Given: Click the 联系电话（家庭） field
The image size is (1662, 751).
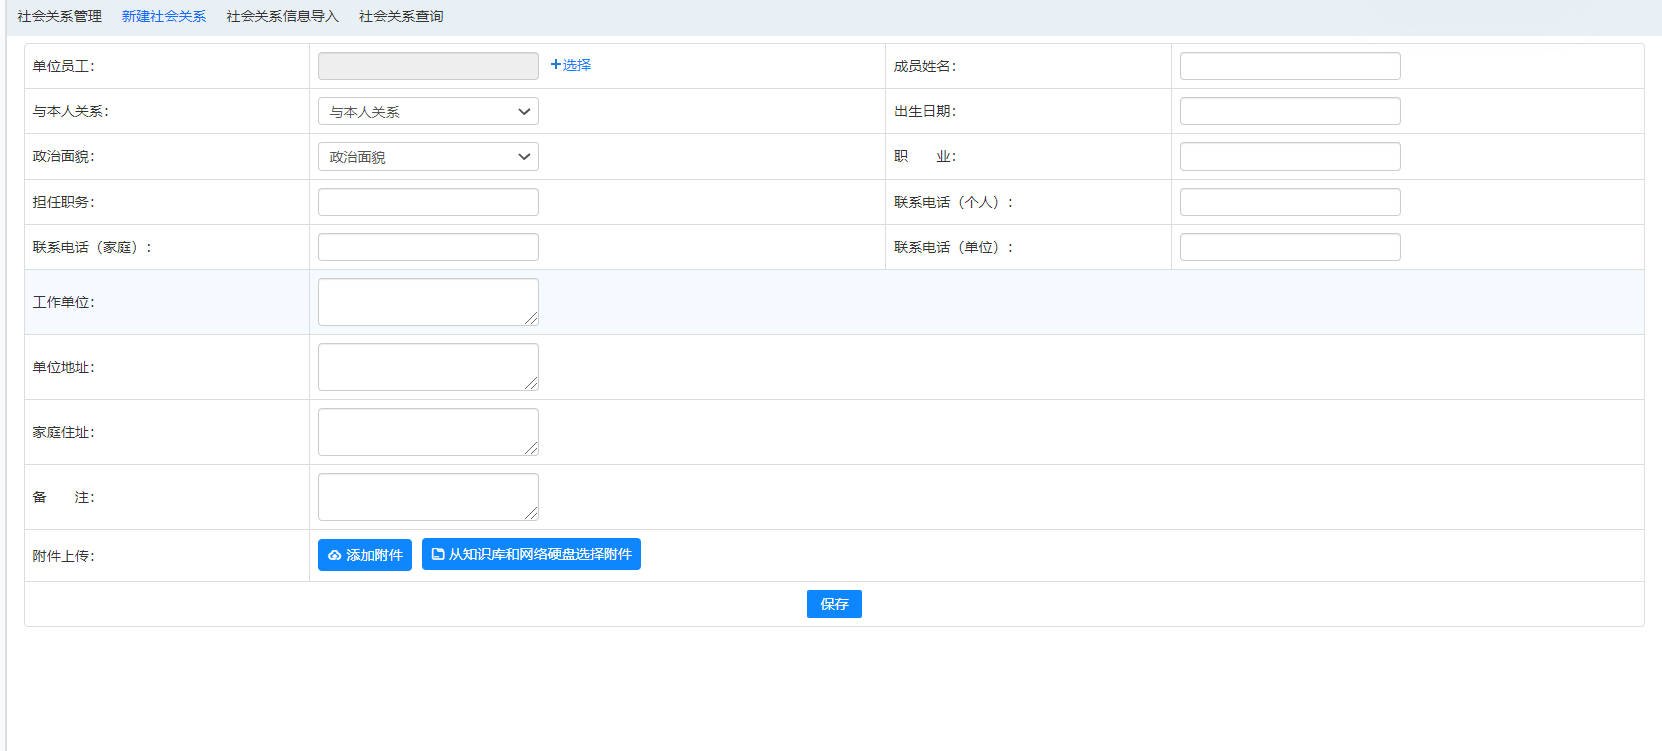Looking at the screenshot, I should tap(428, 247).
